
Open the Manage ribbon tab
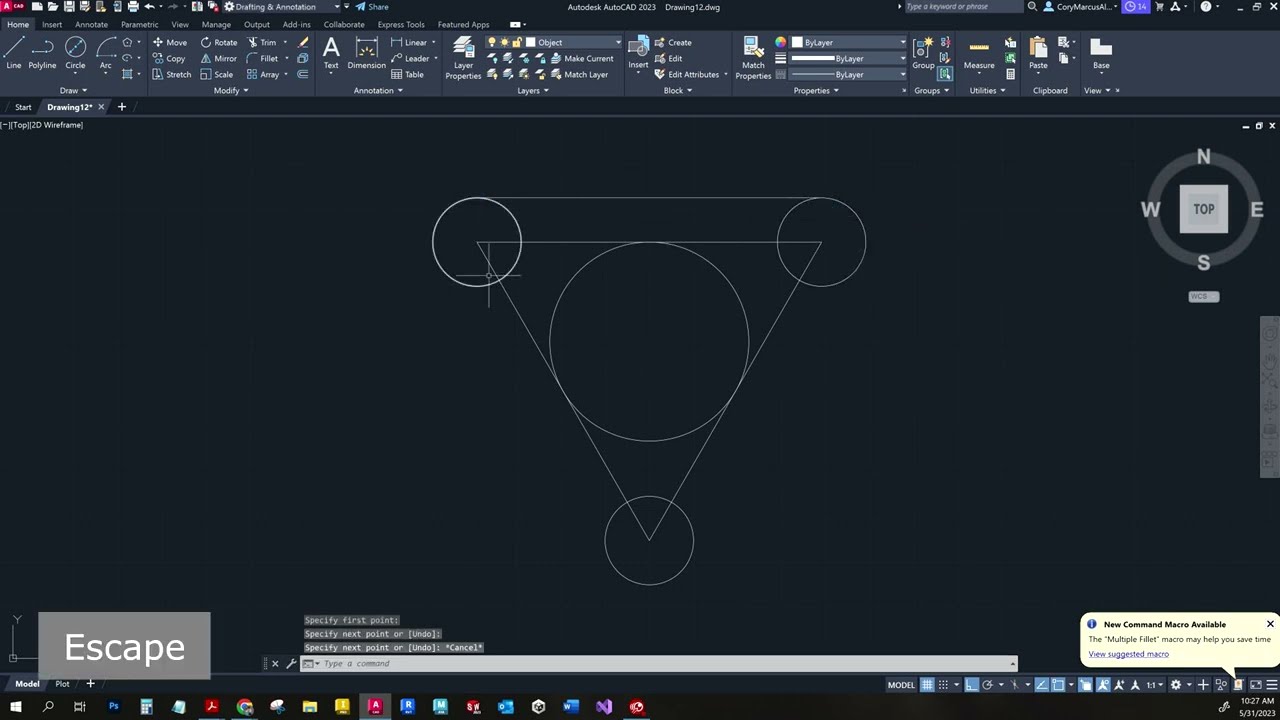pyautogui.click(x=216, y=24)
